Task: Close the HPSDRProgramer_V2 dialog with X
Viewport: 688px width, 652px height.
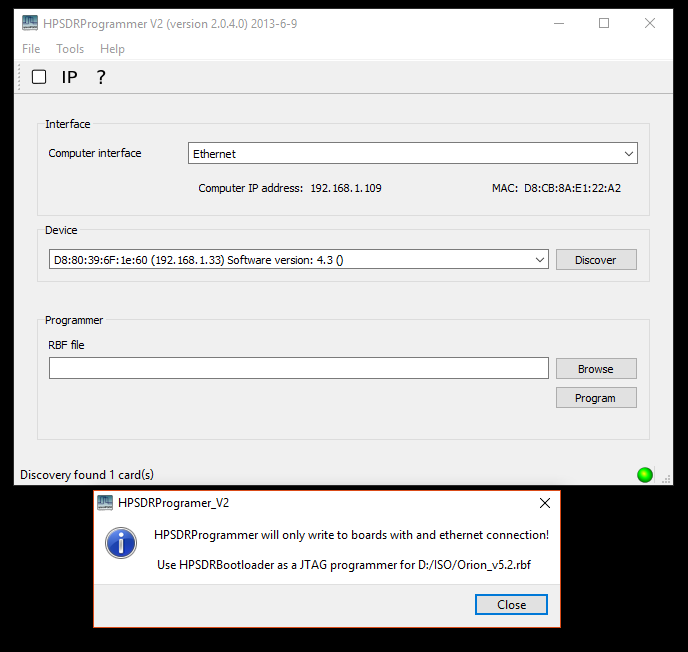Action: click(545, 503)
